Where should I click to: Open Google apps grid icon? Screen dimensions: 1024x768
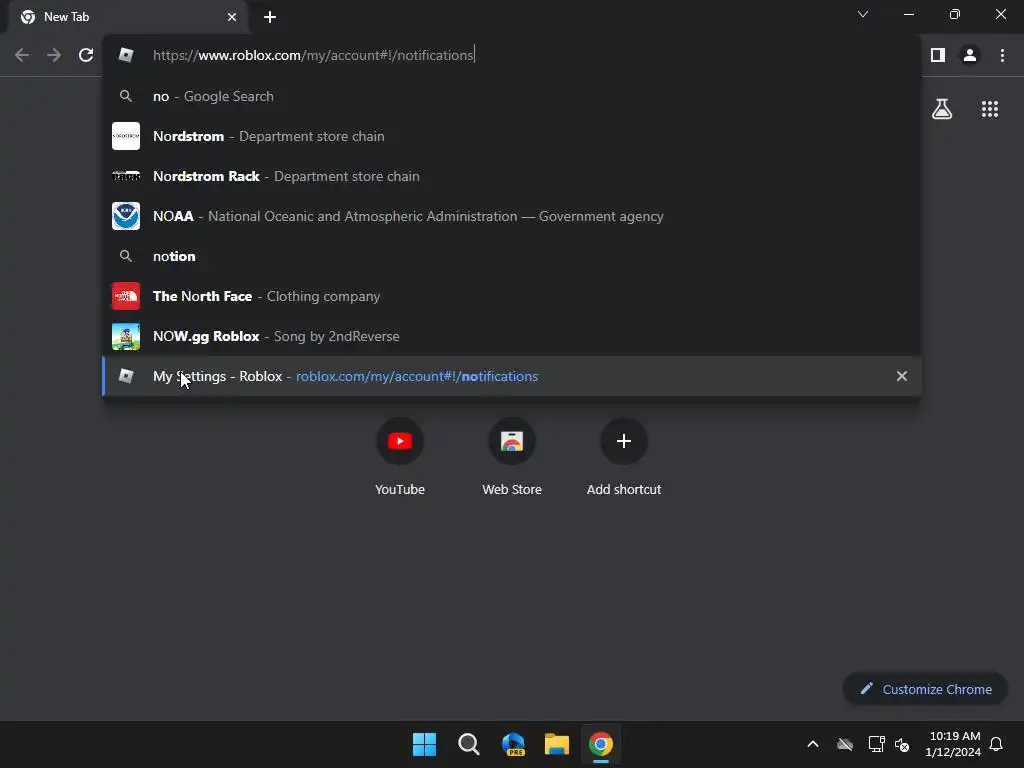coord(989,109)
